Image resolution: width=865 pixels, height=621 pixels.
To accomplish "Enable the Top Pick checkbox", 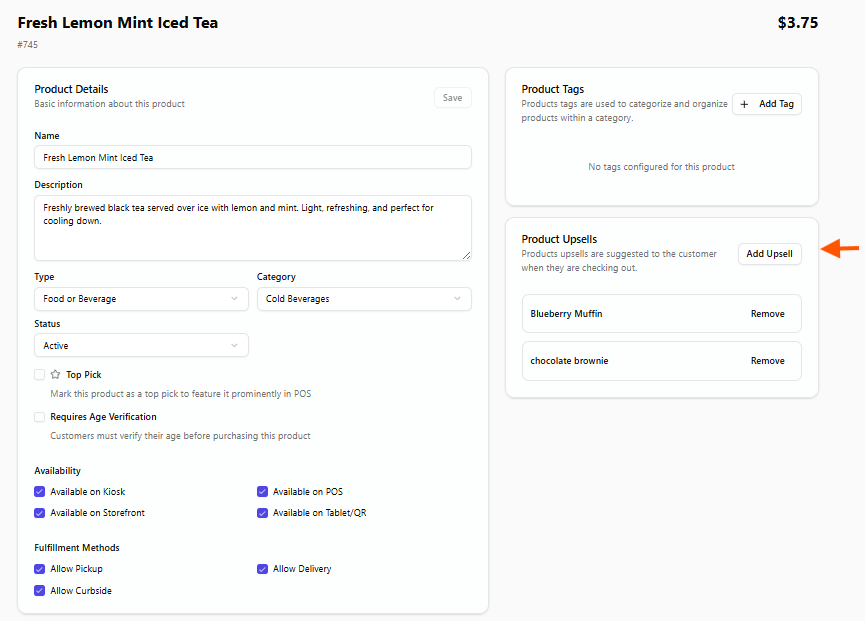I will tap(40, 375).
